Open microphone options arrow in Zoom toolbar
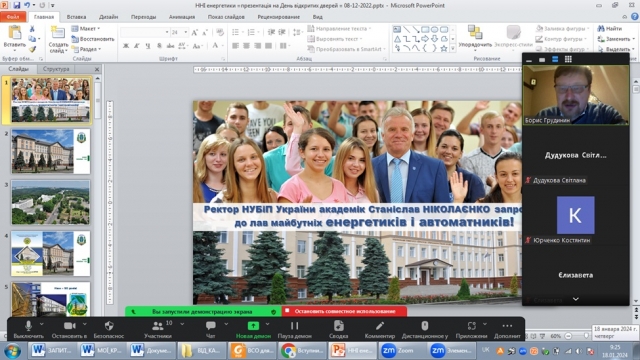640x360 pixels. 42,324
